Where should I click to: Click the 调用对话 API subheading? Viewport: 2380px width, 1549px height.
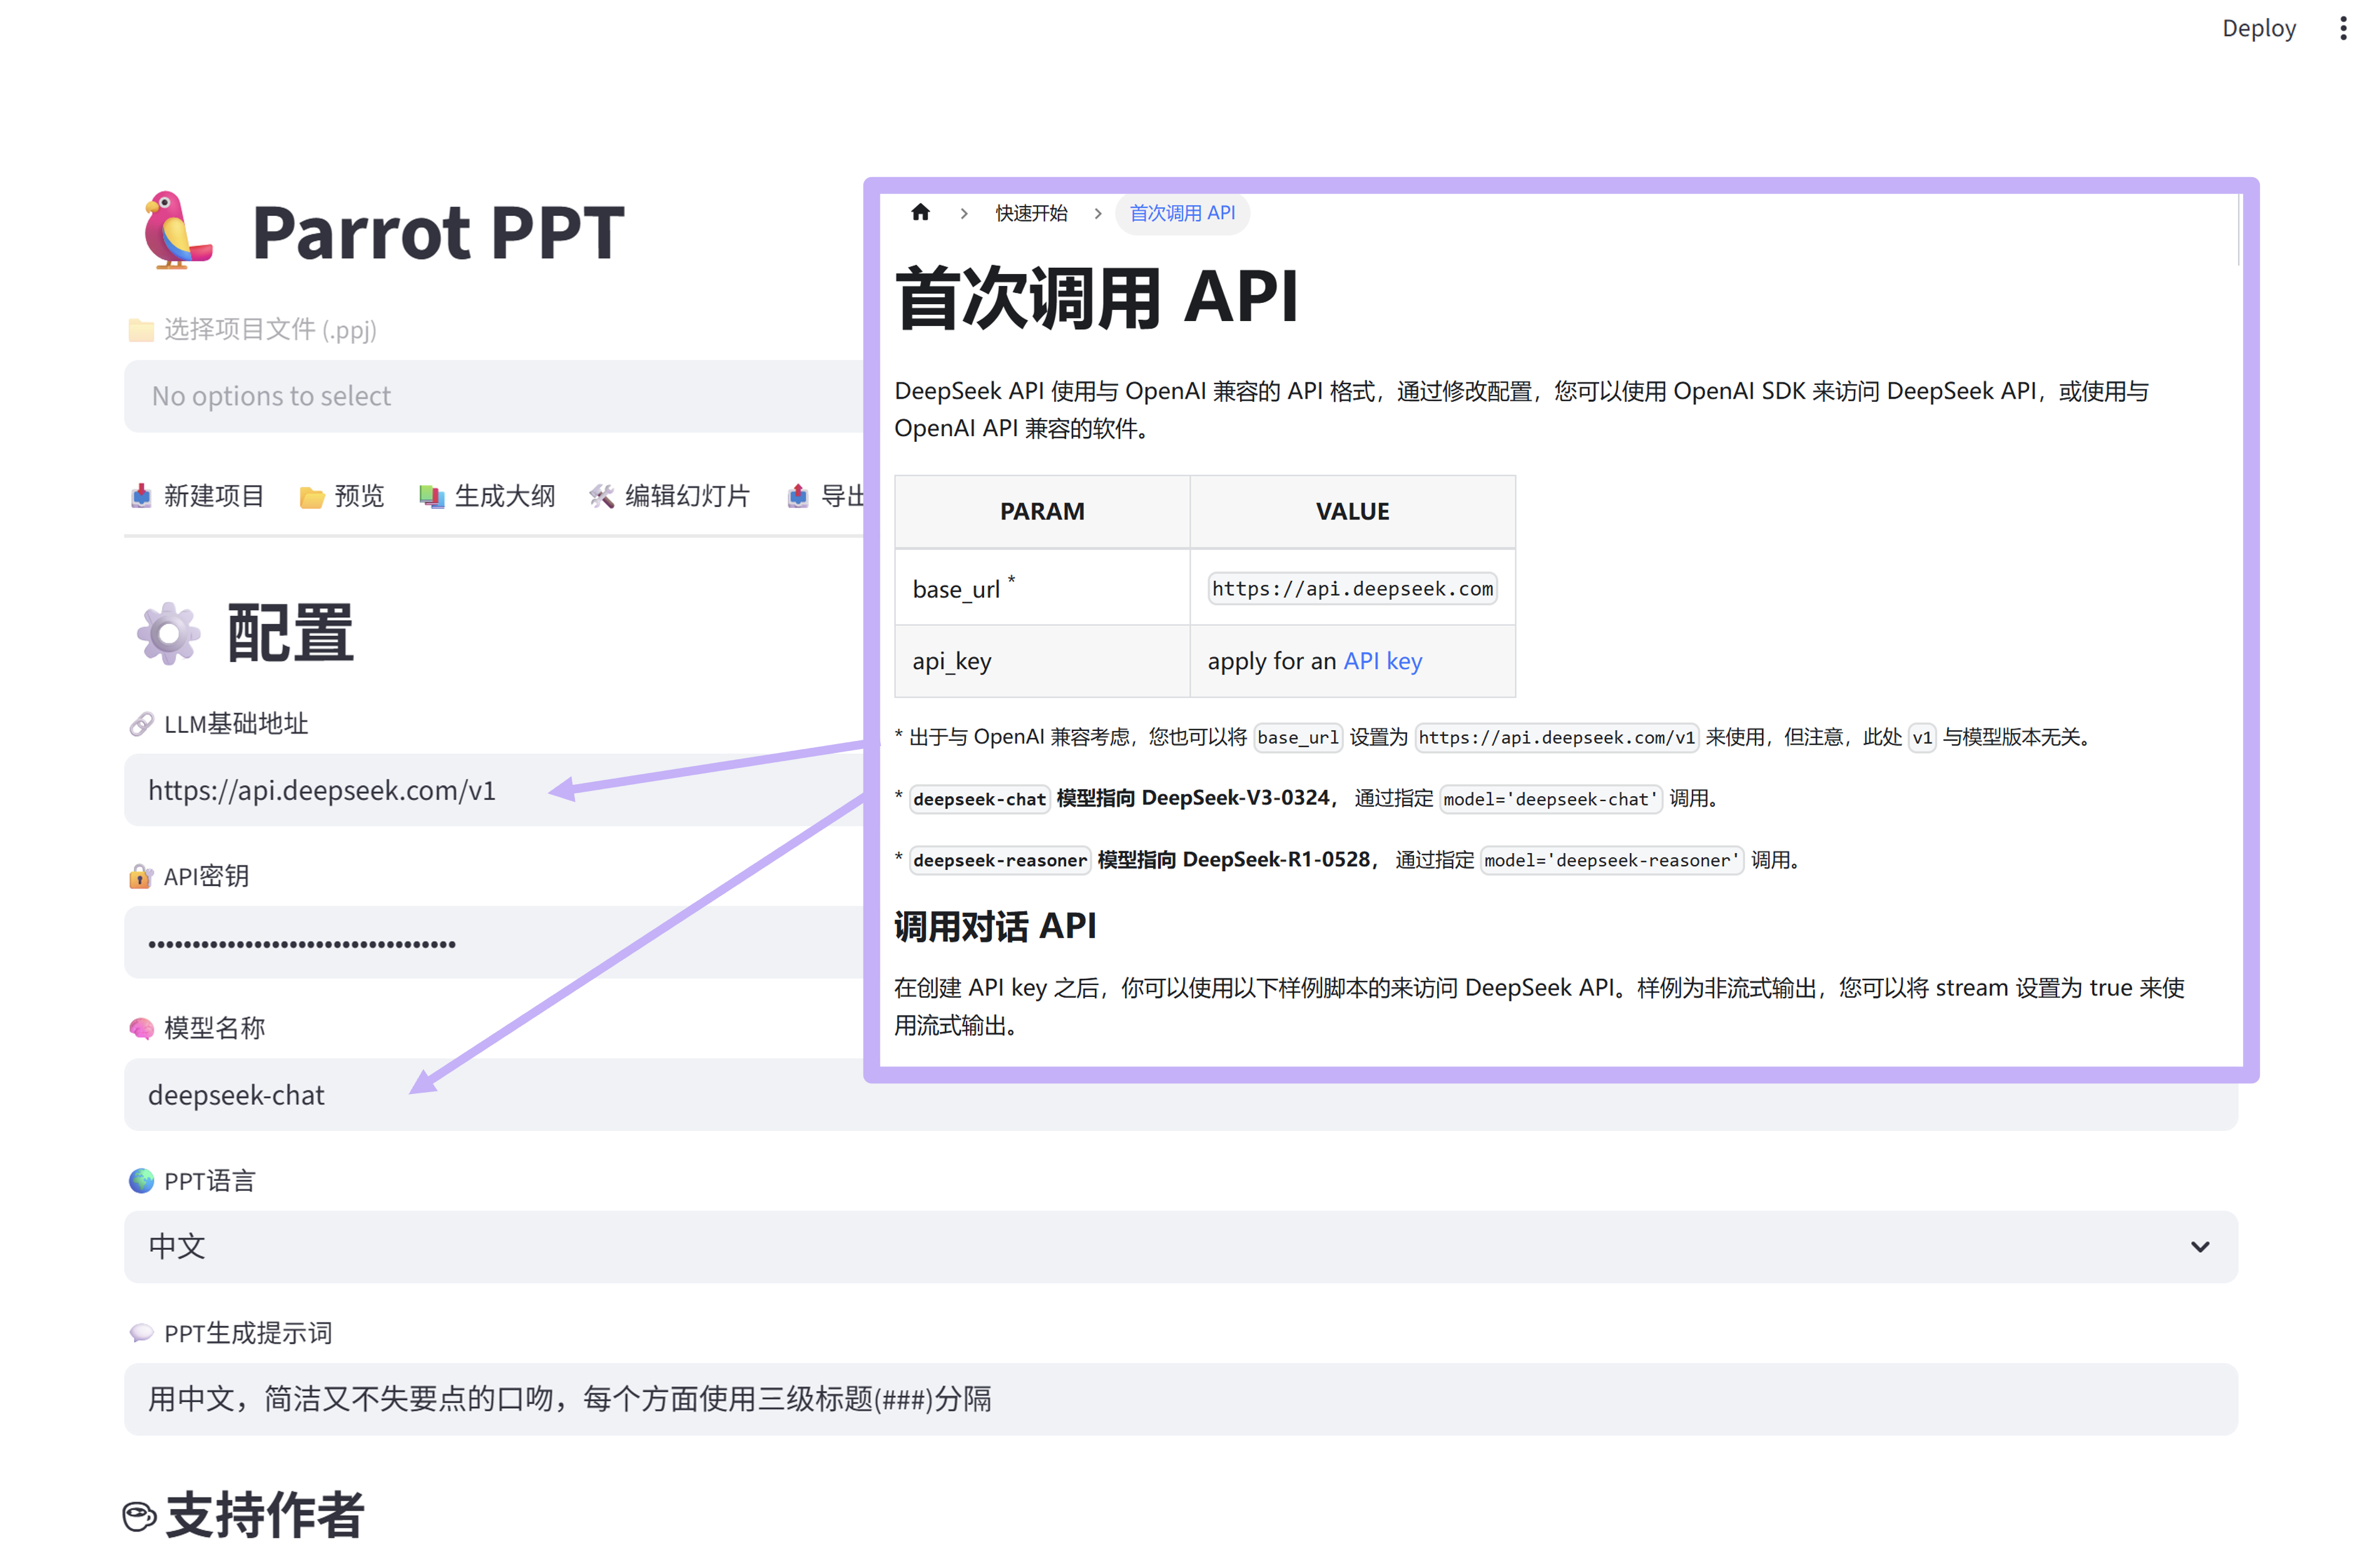tap(995, 926)
